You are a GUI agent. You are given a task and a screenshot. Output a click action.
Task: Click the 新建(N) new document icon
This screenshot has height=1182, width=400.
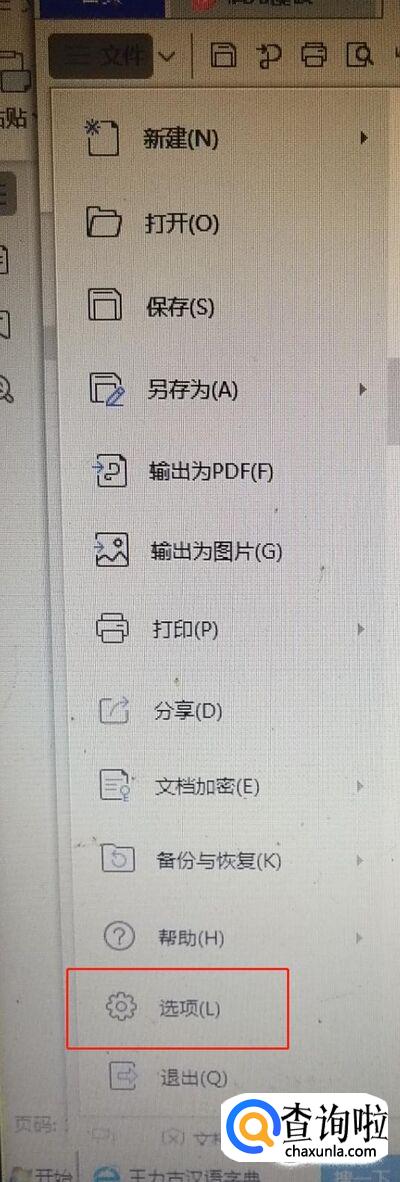102,139
